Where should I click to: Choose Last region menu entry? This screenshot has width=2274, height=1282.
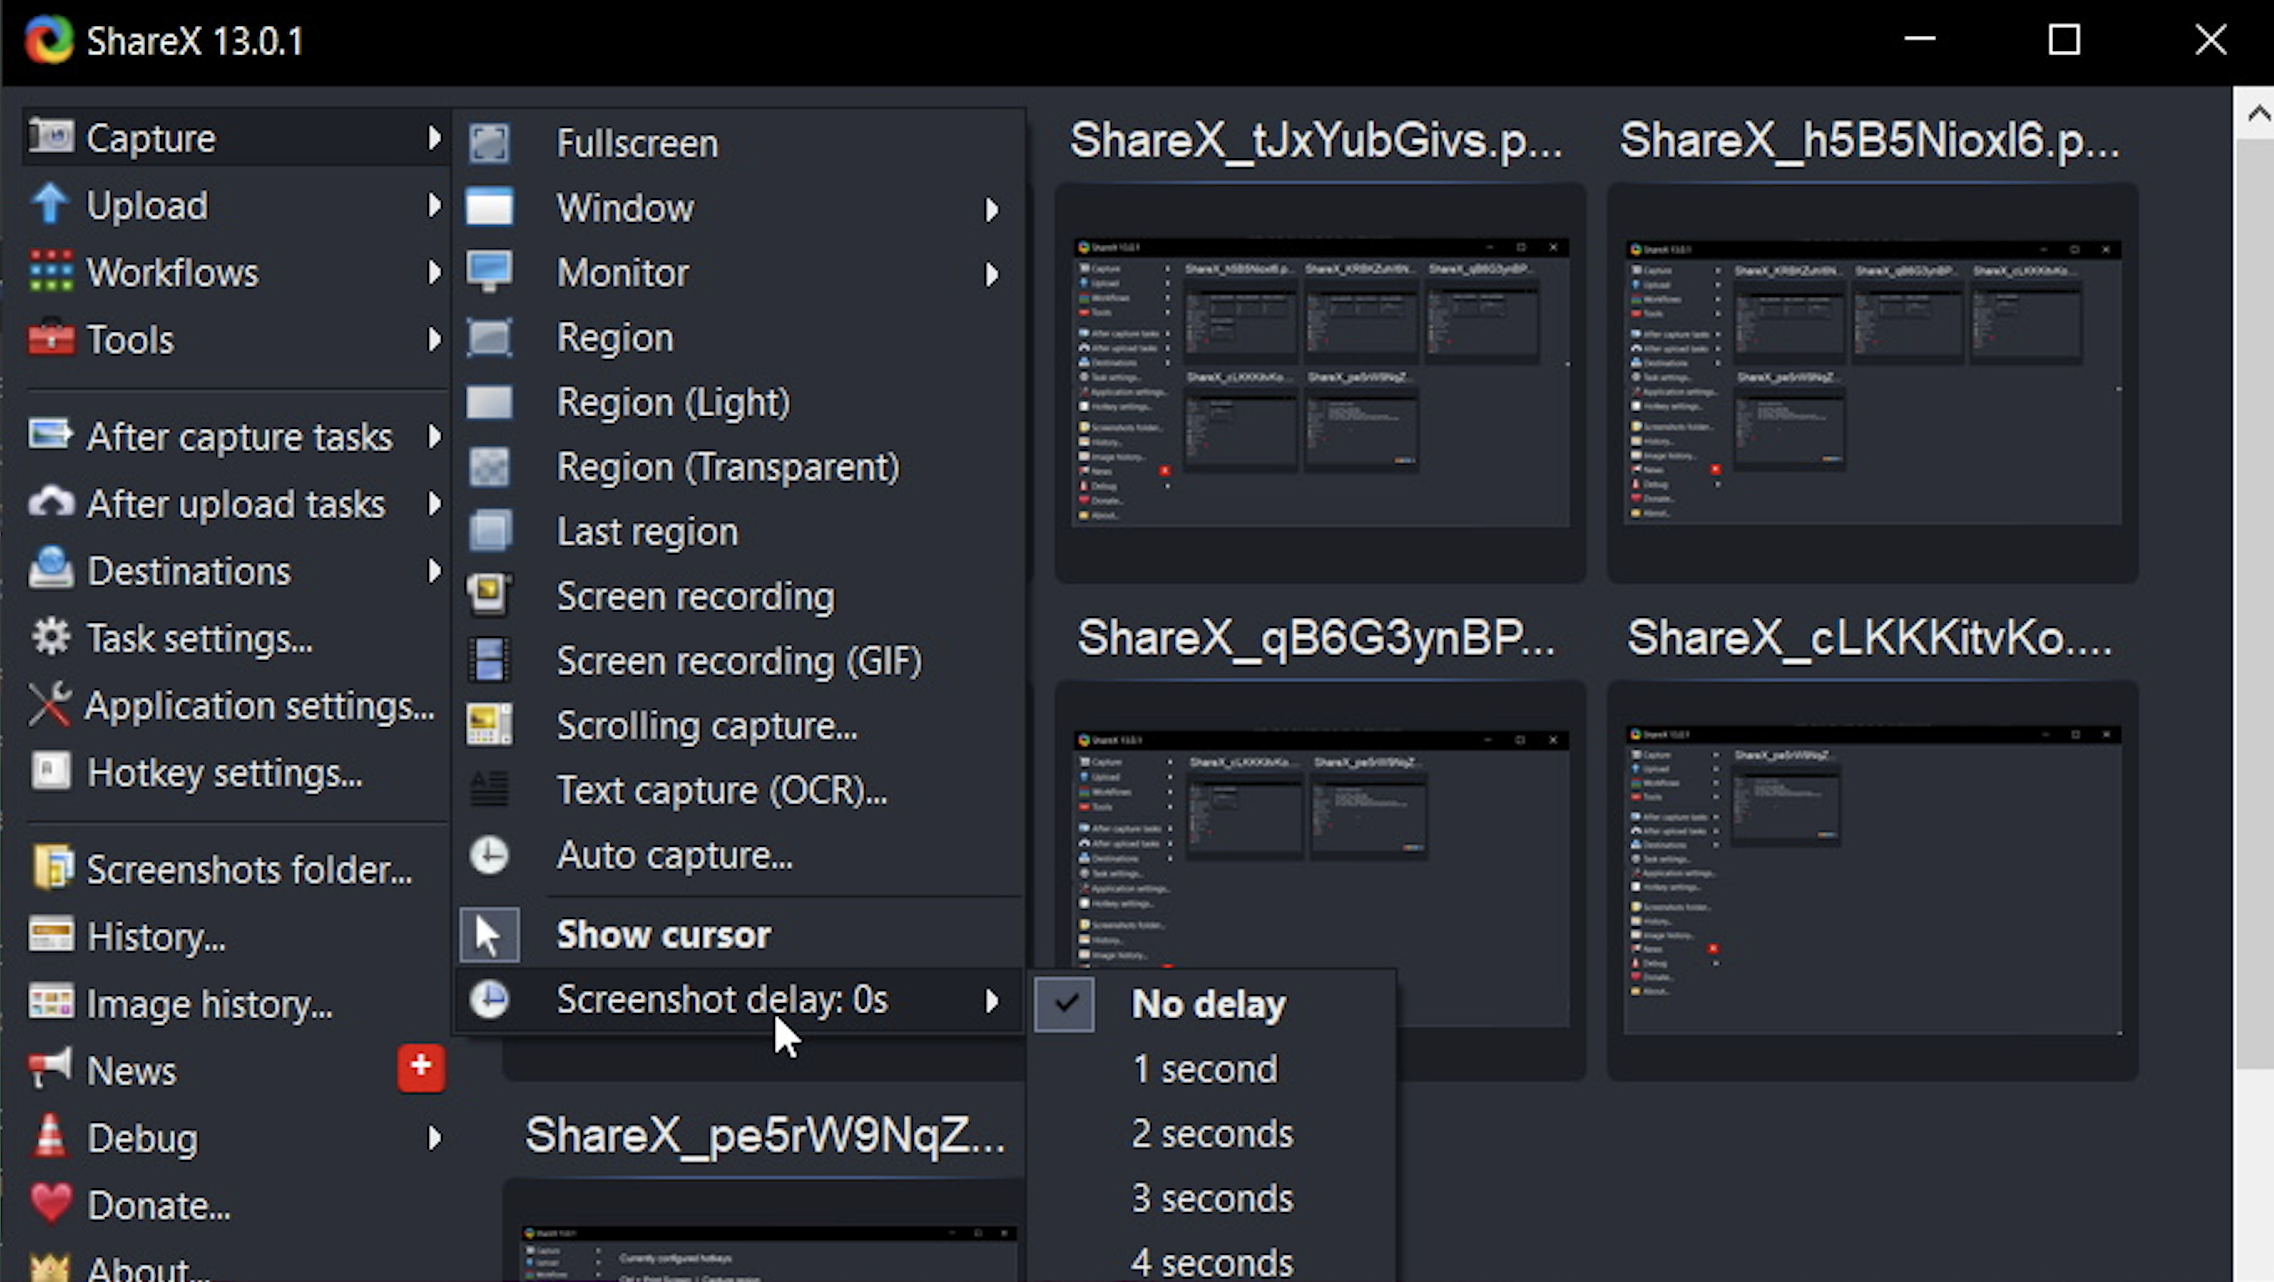(739, 531)
